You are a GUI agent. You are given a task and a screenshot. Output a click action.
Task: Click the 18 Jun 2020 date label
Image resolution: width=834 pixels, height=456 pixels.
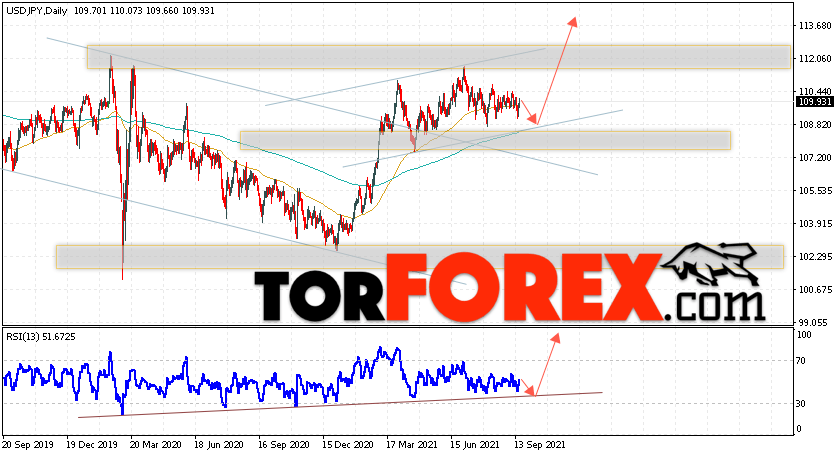tap(217, 444)
